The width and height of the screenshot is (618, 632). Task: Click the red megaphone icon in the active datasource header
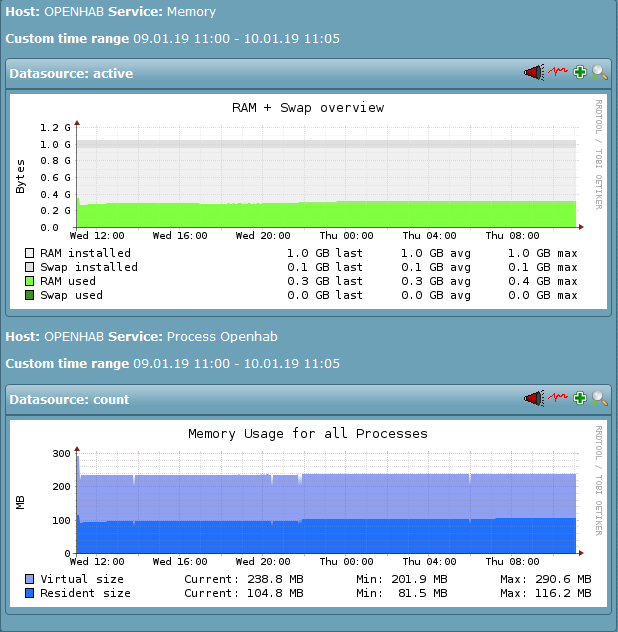(x=534, y=73)
